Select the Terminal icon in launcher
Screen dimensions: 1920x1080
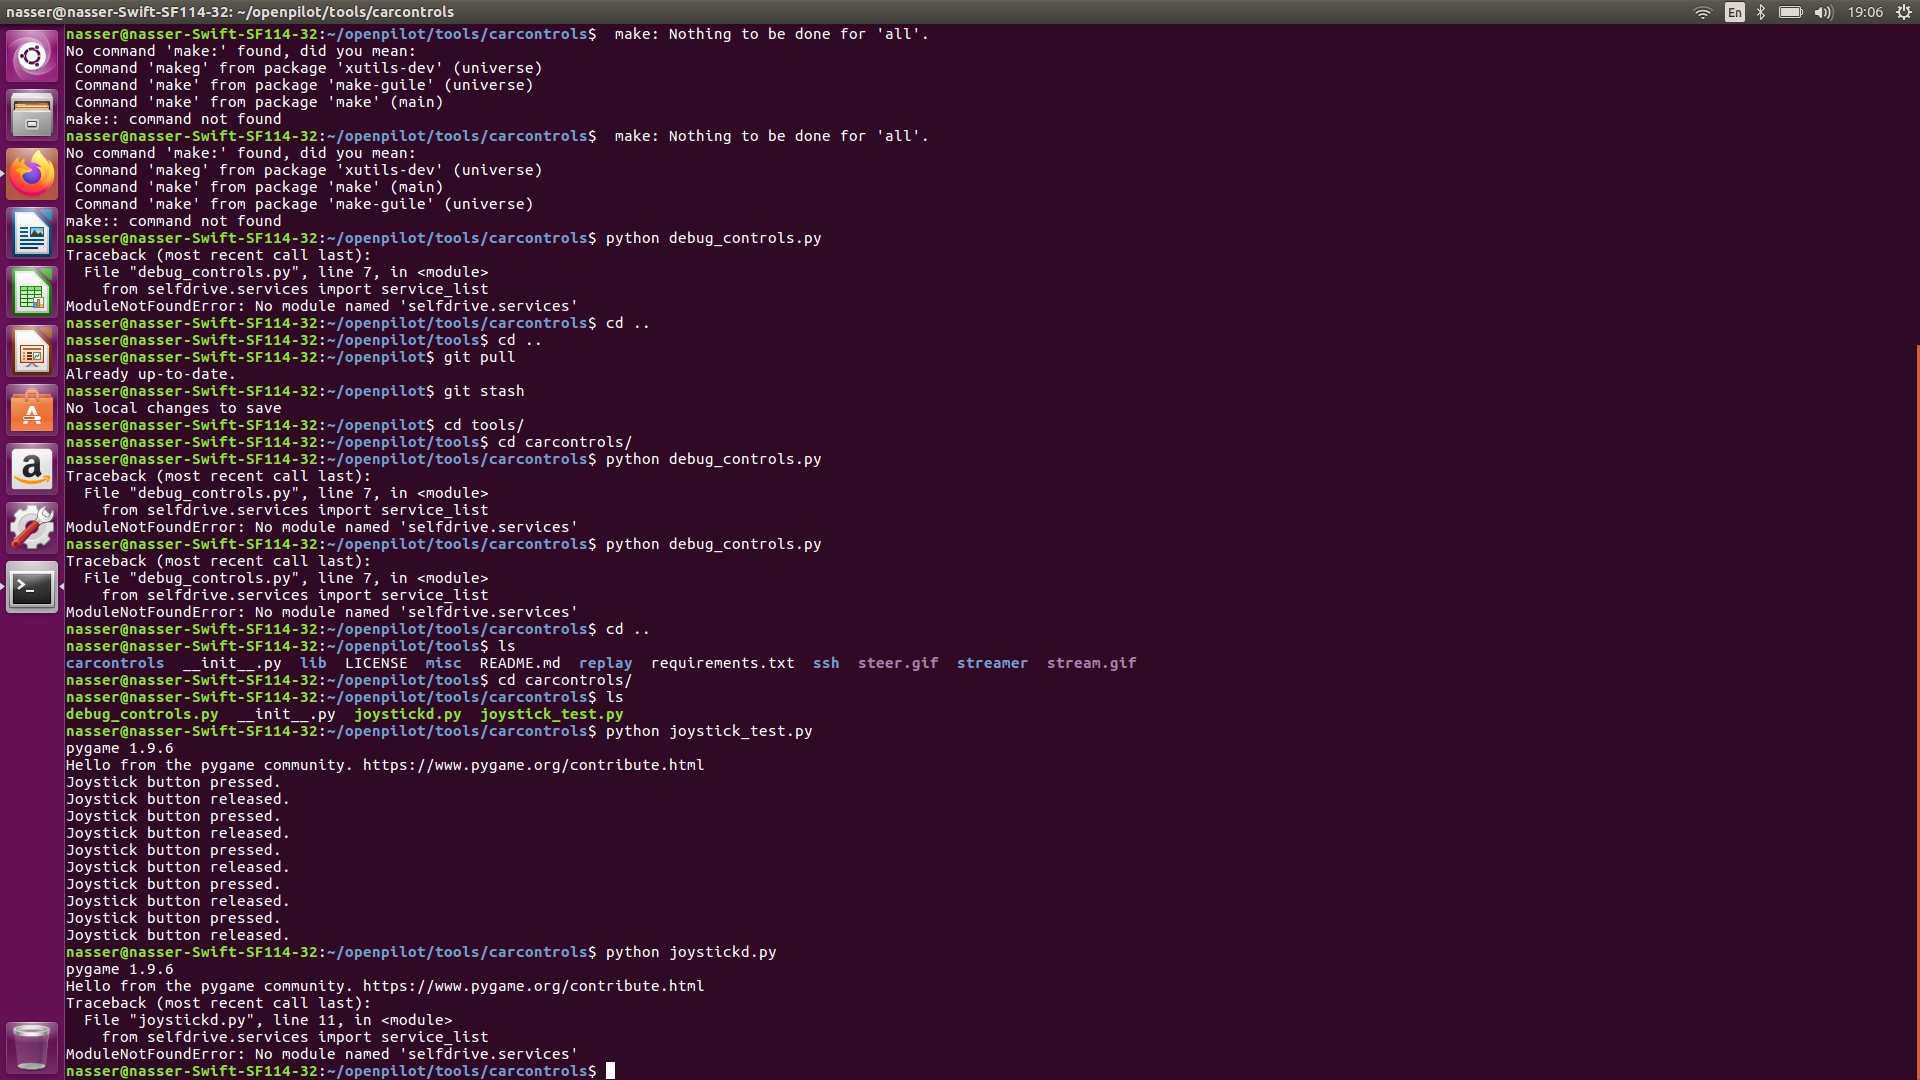32,587
